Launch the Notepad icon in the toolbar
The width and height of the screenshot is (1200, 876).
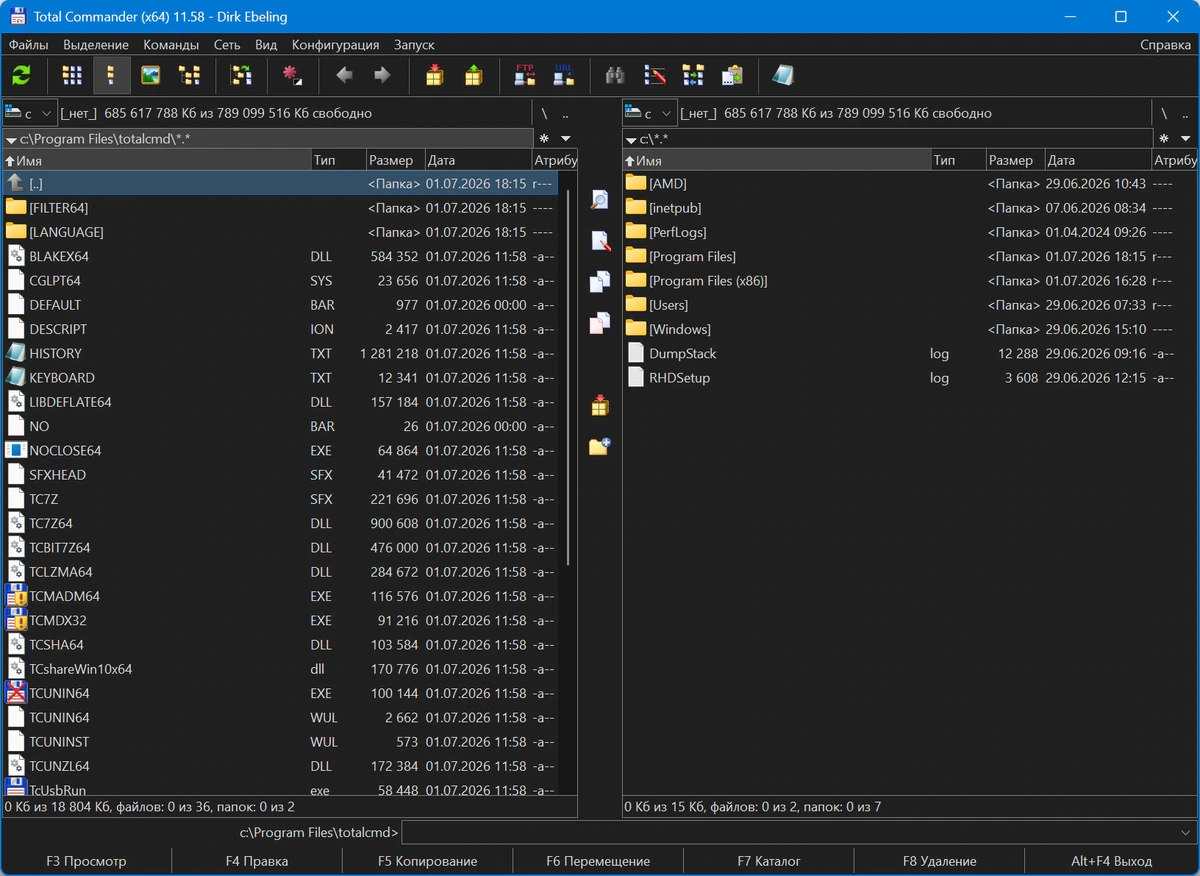click(783, 75)
